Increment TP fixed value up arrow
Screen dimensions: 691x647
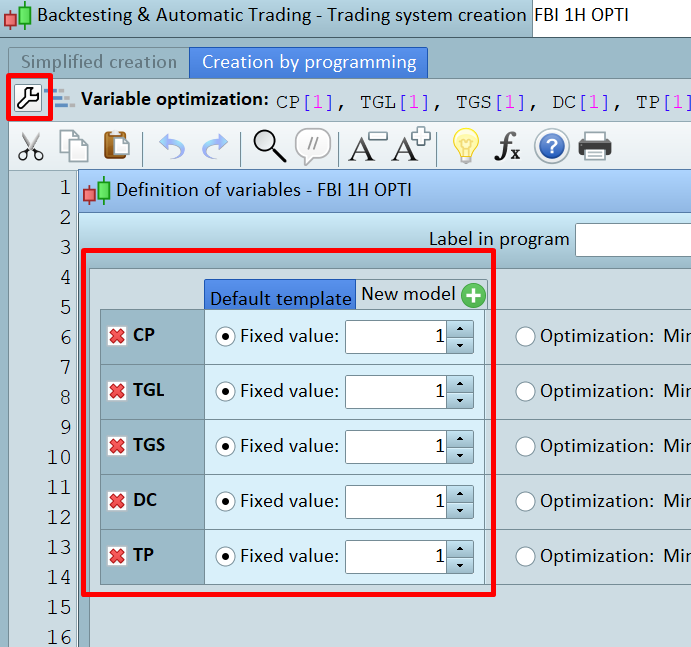460,549
